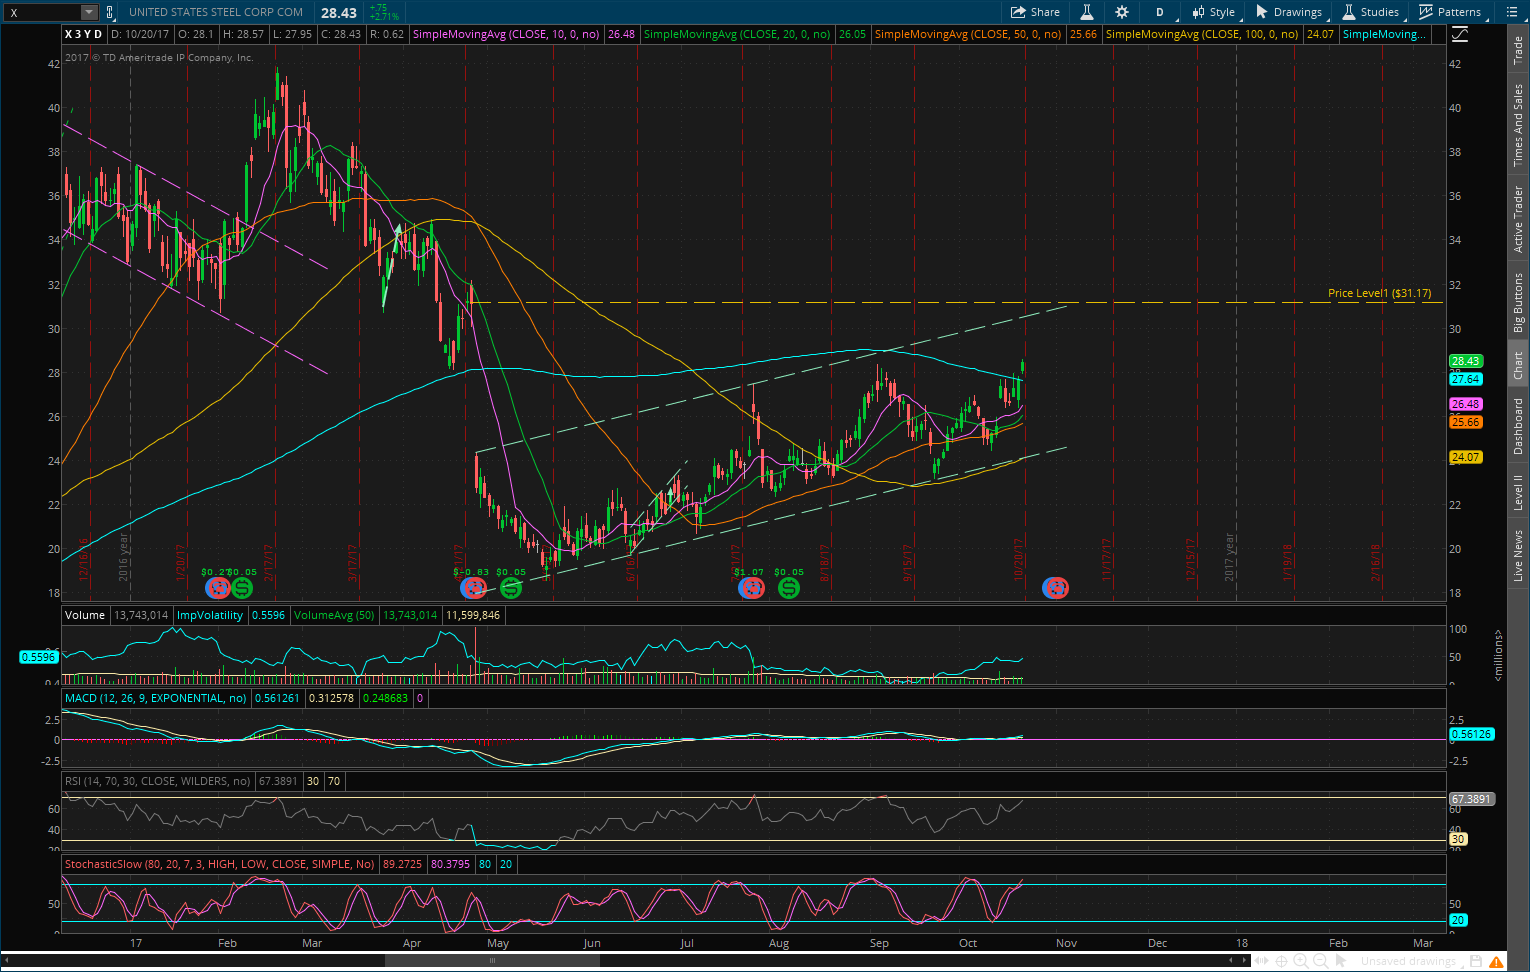Switch to the Live News side tab

1518,556
